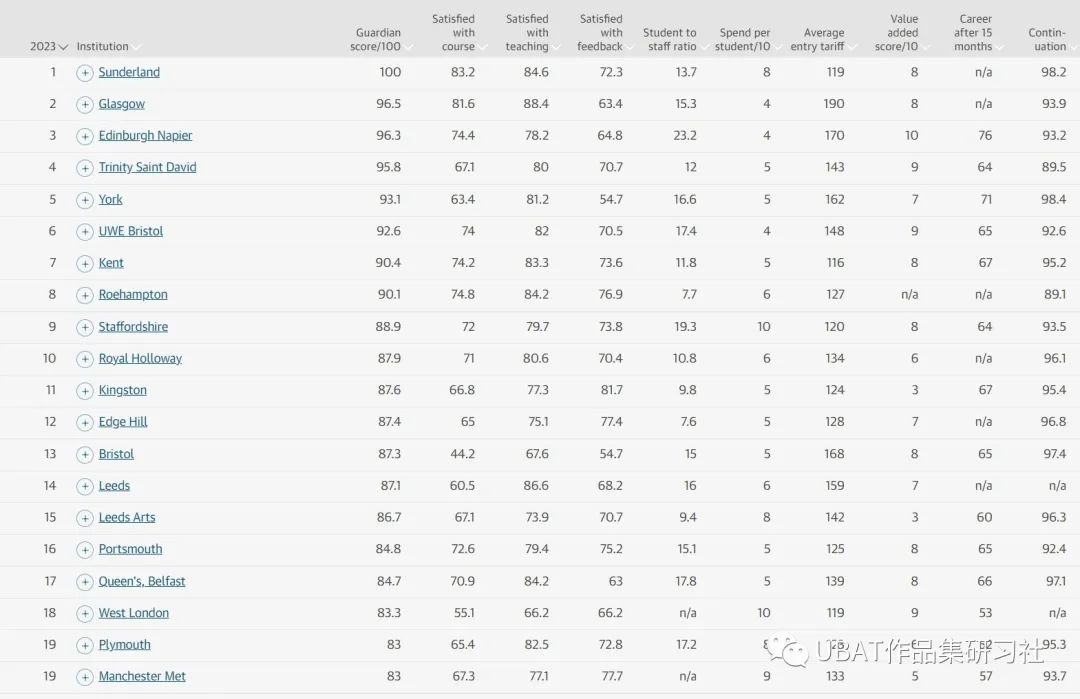Sort by Satisfied with feedback column
The image size is (1080, 699).
click(x=604, y=32)
